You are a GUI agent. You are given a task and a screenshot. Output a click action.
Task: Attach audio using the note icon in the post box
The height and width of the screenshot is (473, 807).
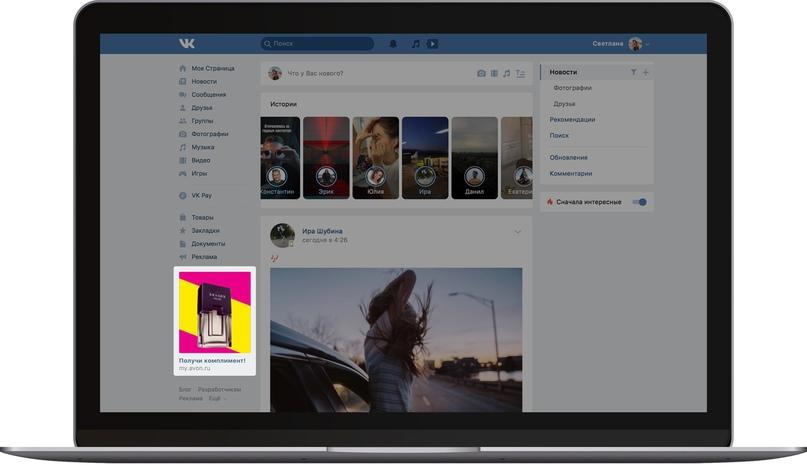click(506, 74)
